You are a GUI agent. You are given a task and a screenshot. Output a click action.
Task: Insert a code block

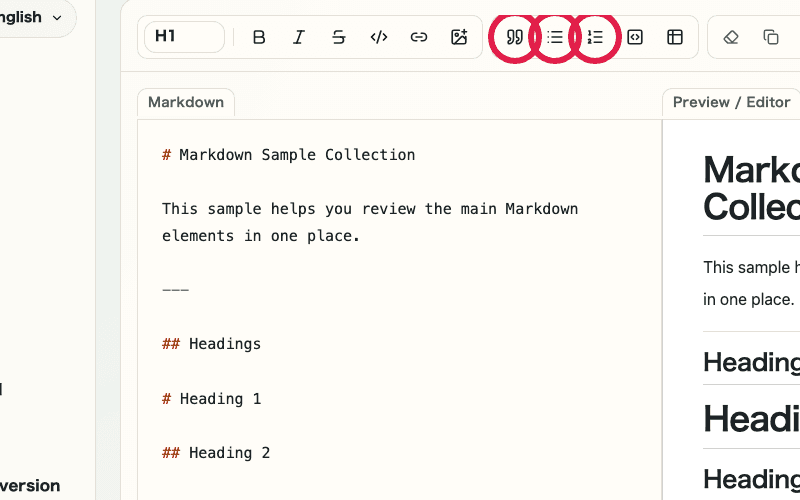point(635,37)
